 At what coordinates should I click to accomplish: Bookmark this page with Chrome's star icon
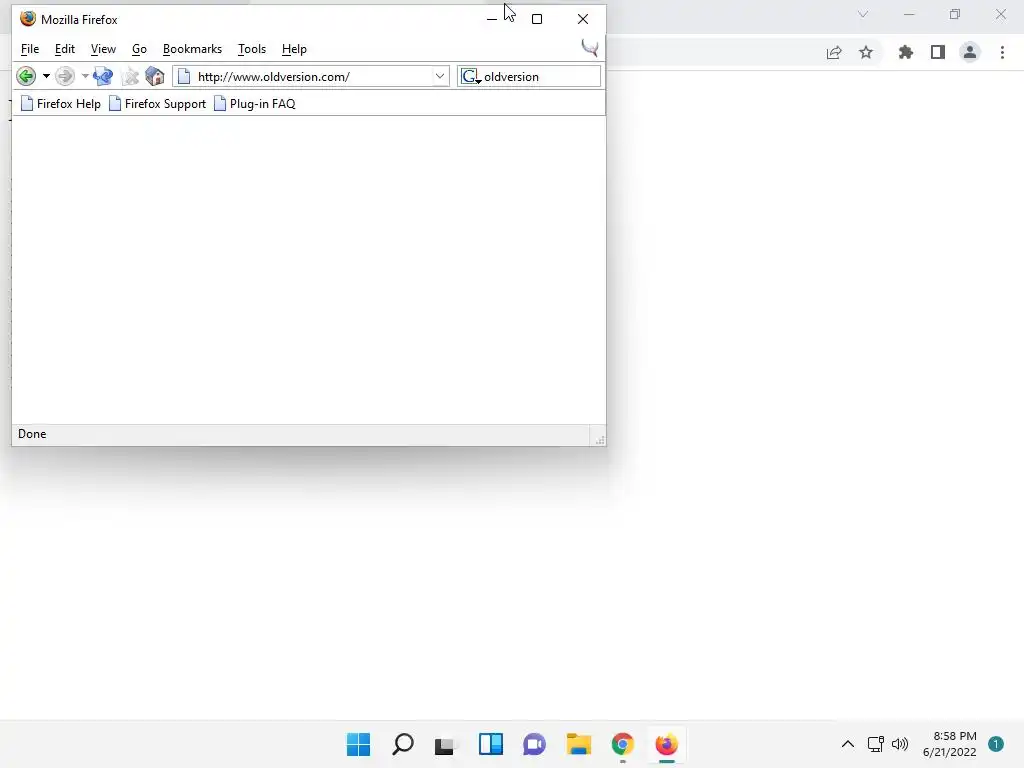866,52
